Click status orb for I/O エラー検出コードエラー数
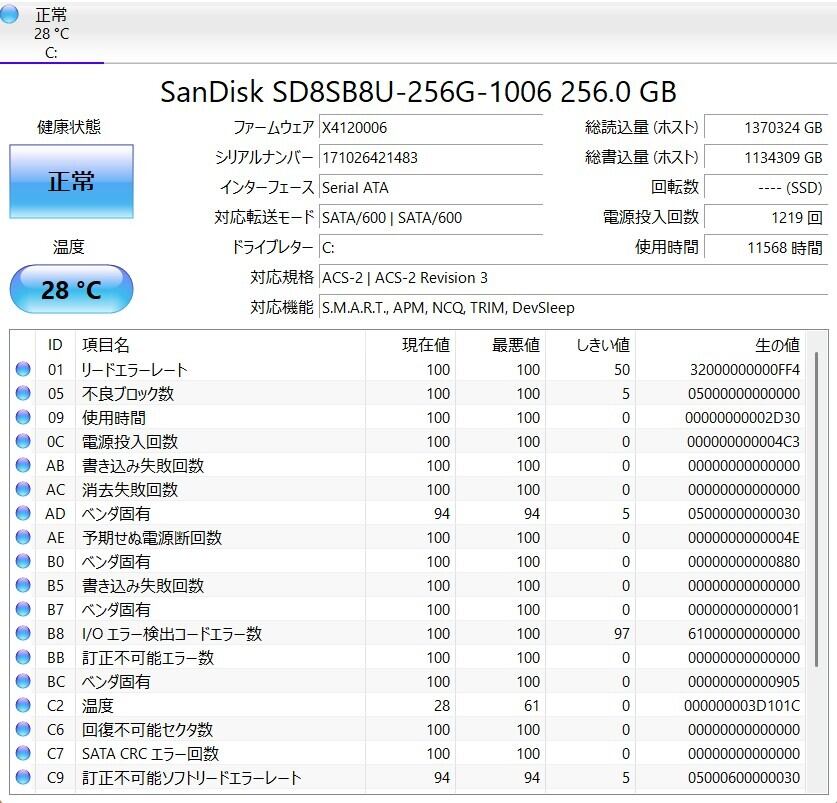The width and height of the screenshot is (837, 803). point(23,634)
